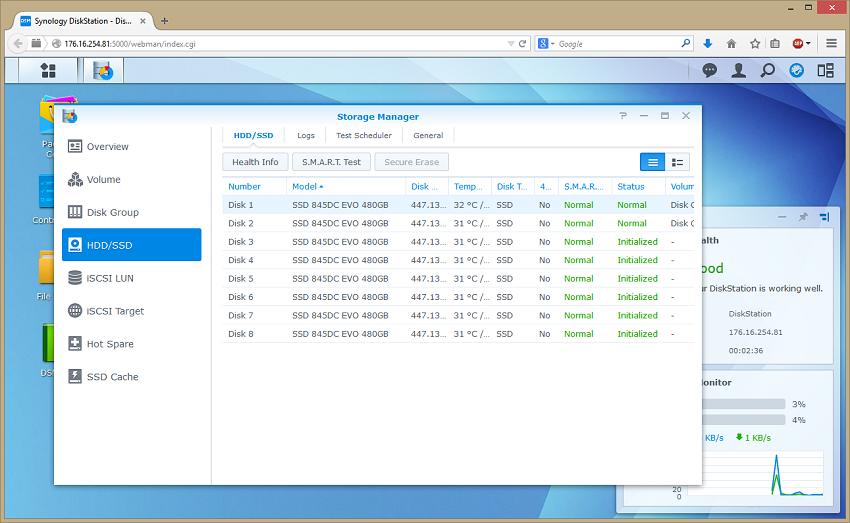Open the DSM notifications speech bubble

(x=709, y=70)
